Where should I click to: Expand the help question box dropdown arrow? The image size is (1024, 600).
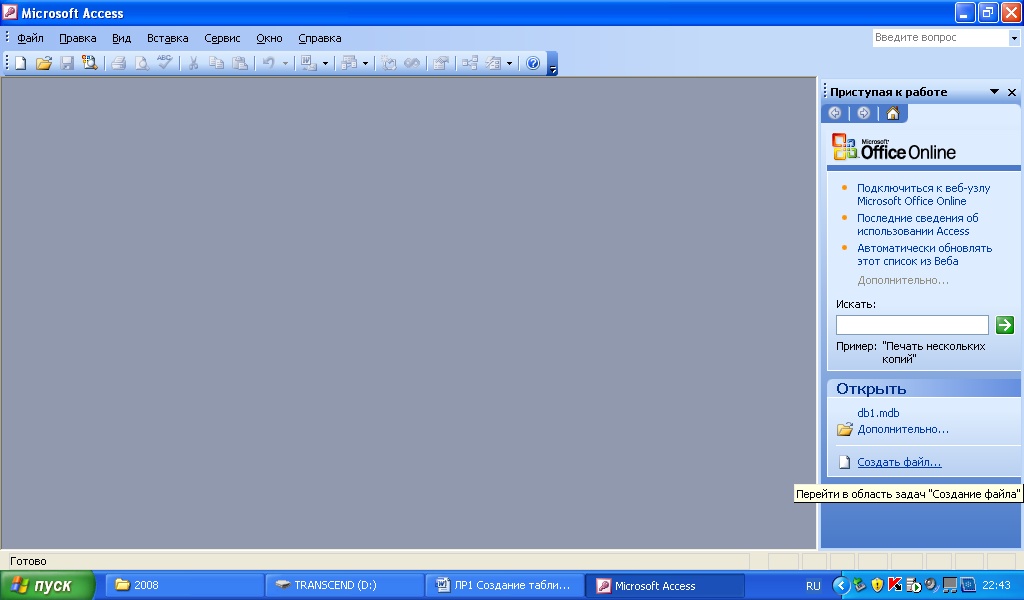point(1014,39)
